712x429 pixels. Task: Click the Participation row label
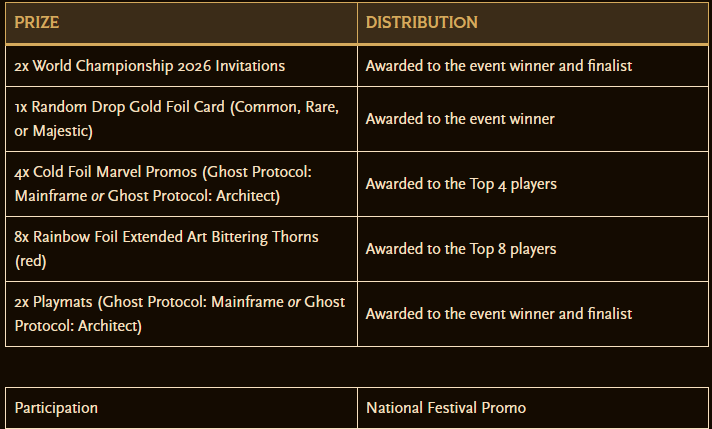56,408
